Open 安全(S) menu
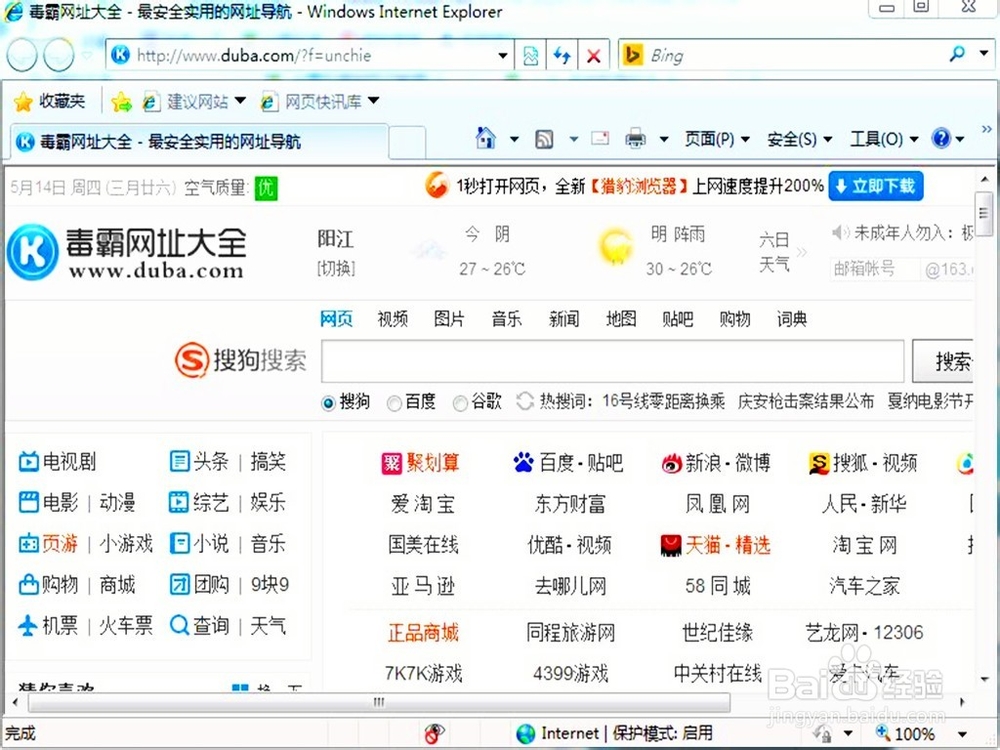 point(800,139)
